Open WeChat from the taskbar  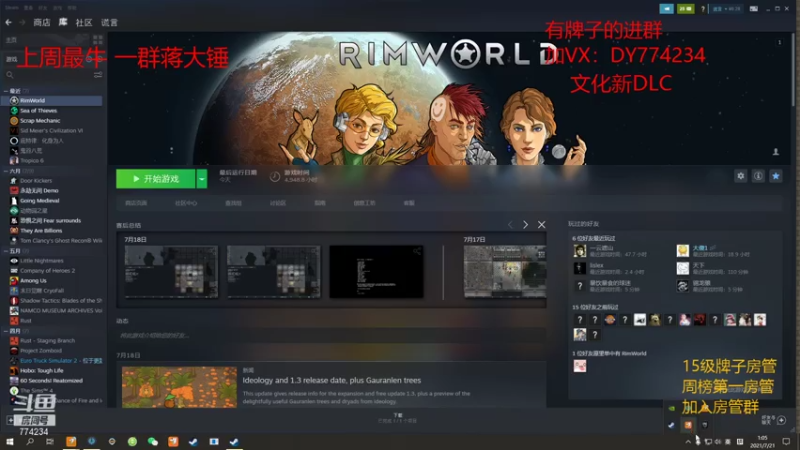pos(153,441)
